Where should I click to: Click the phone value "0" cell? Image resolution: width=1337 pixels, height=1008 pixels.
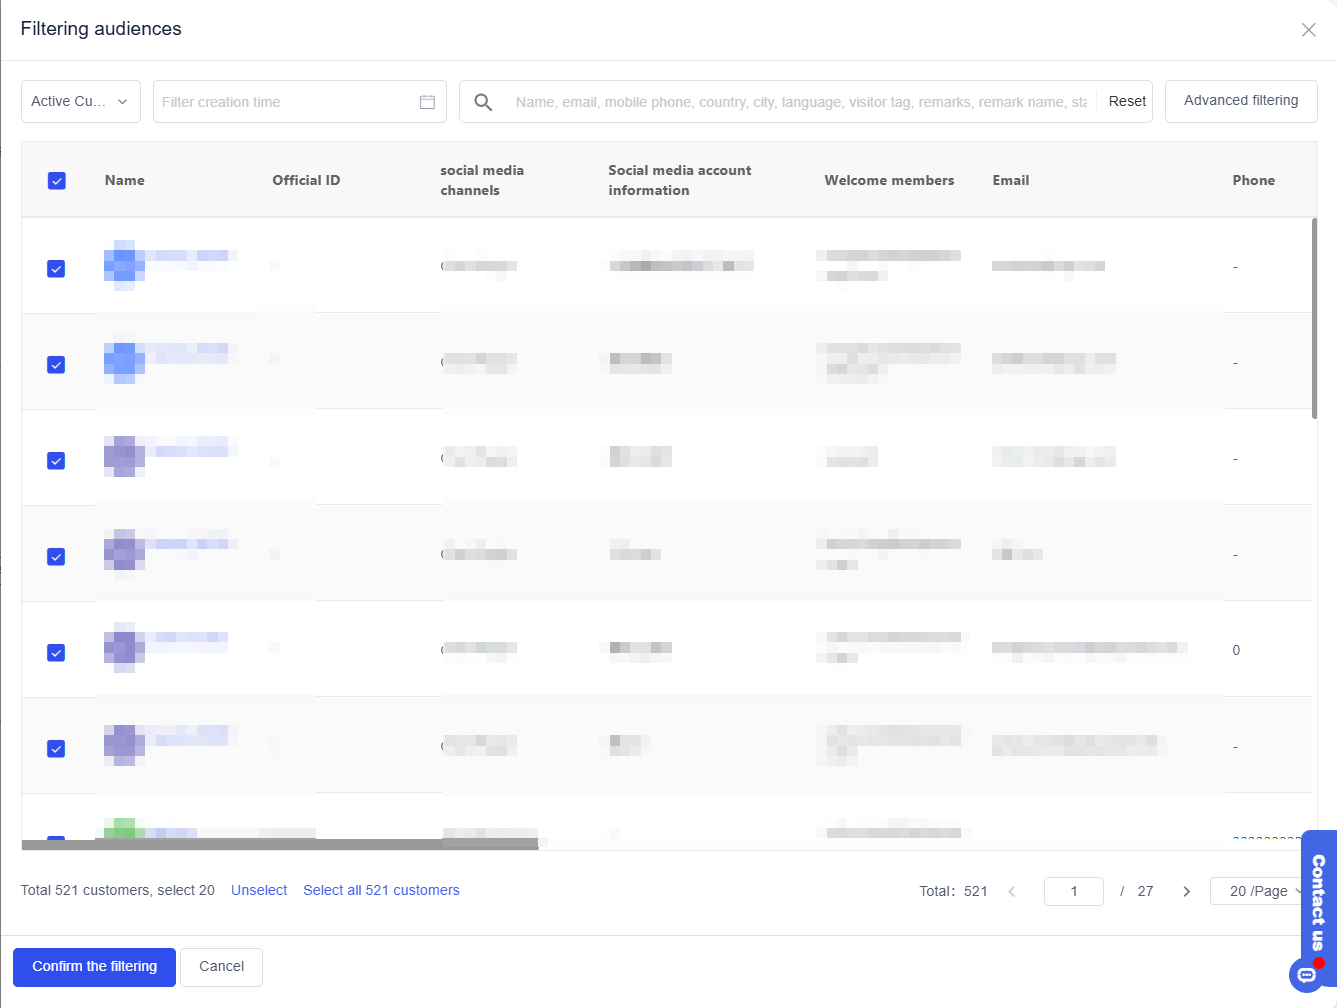coord(1236,651)
